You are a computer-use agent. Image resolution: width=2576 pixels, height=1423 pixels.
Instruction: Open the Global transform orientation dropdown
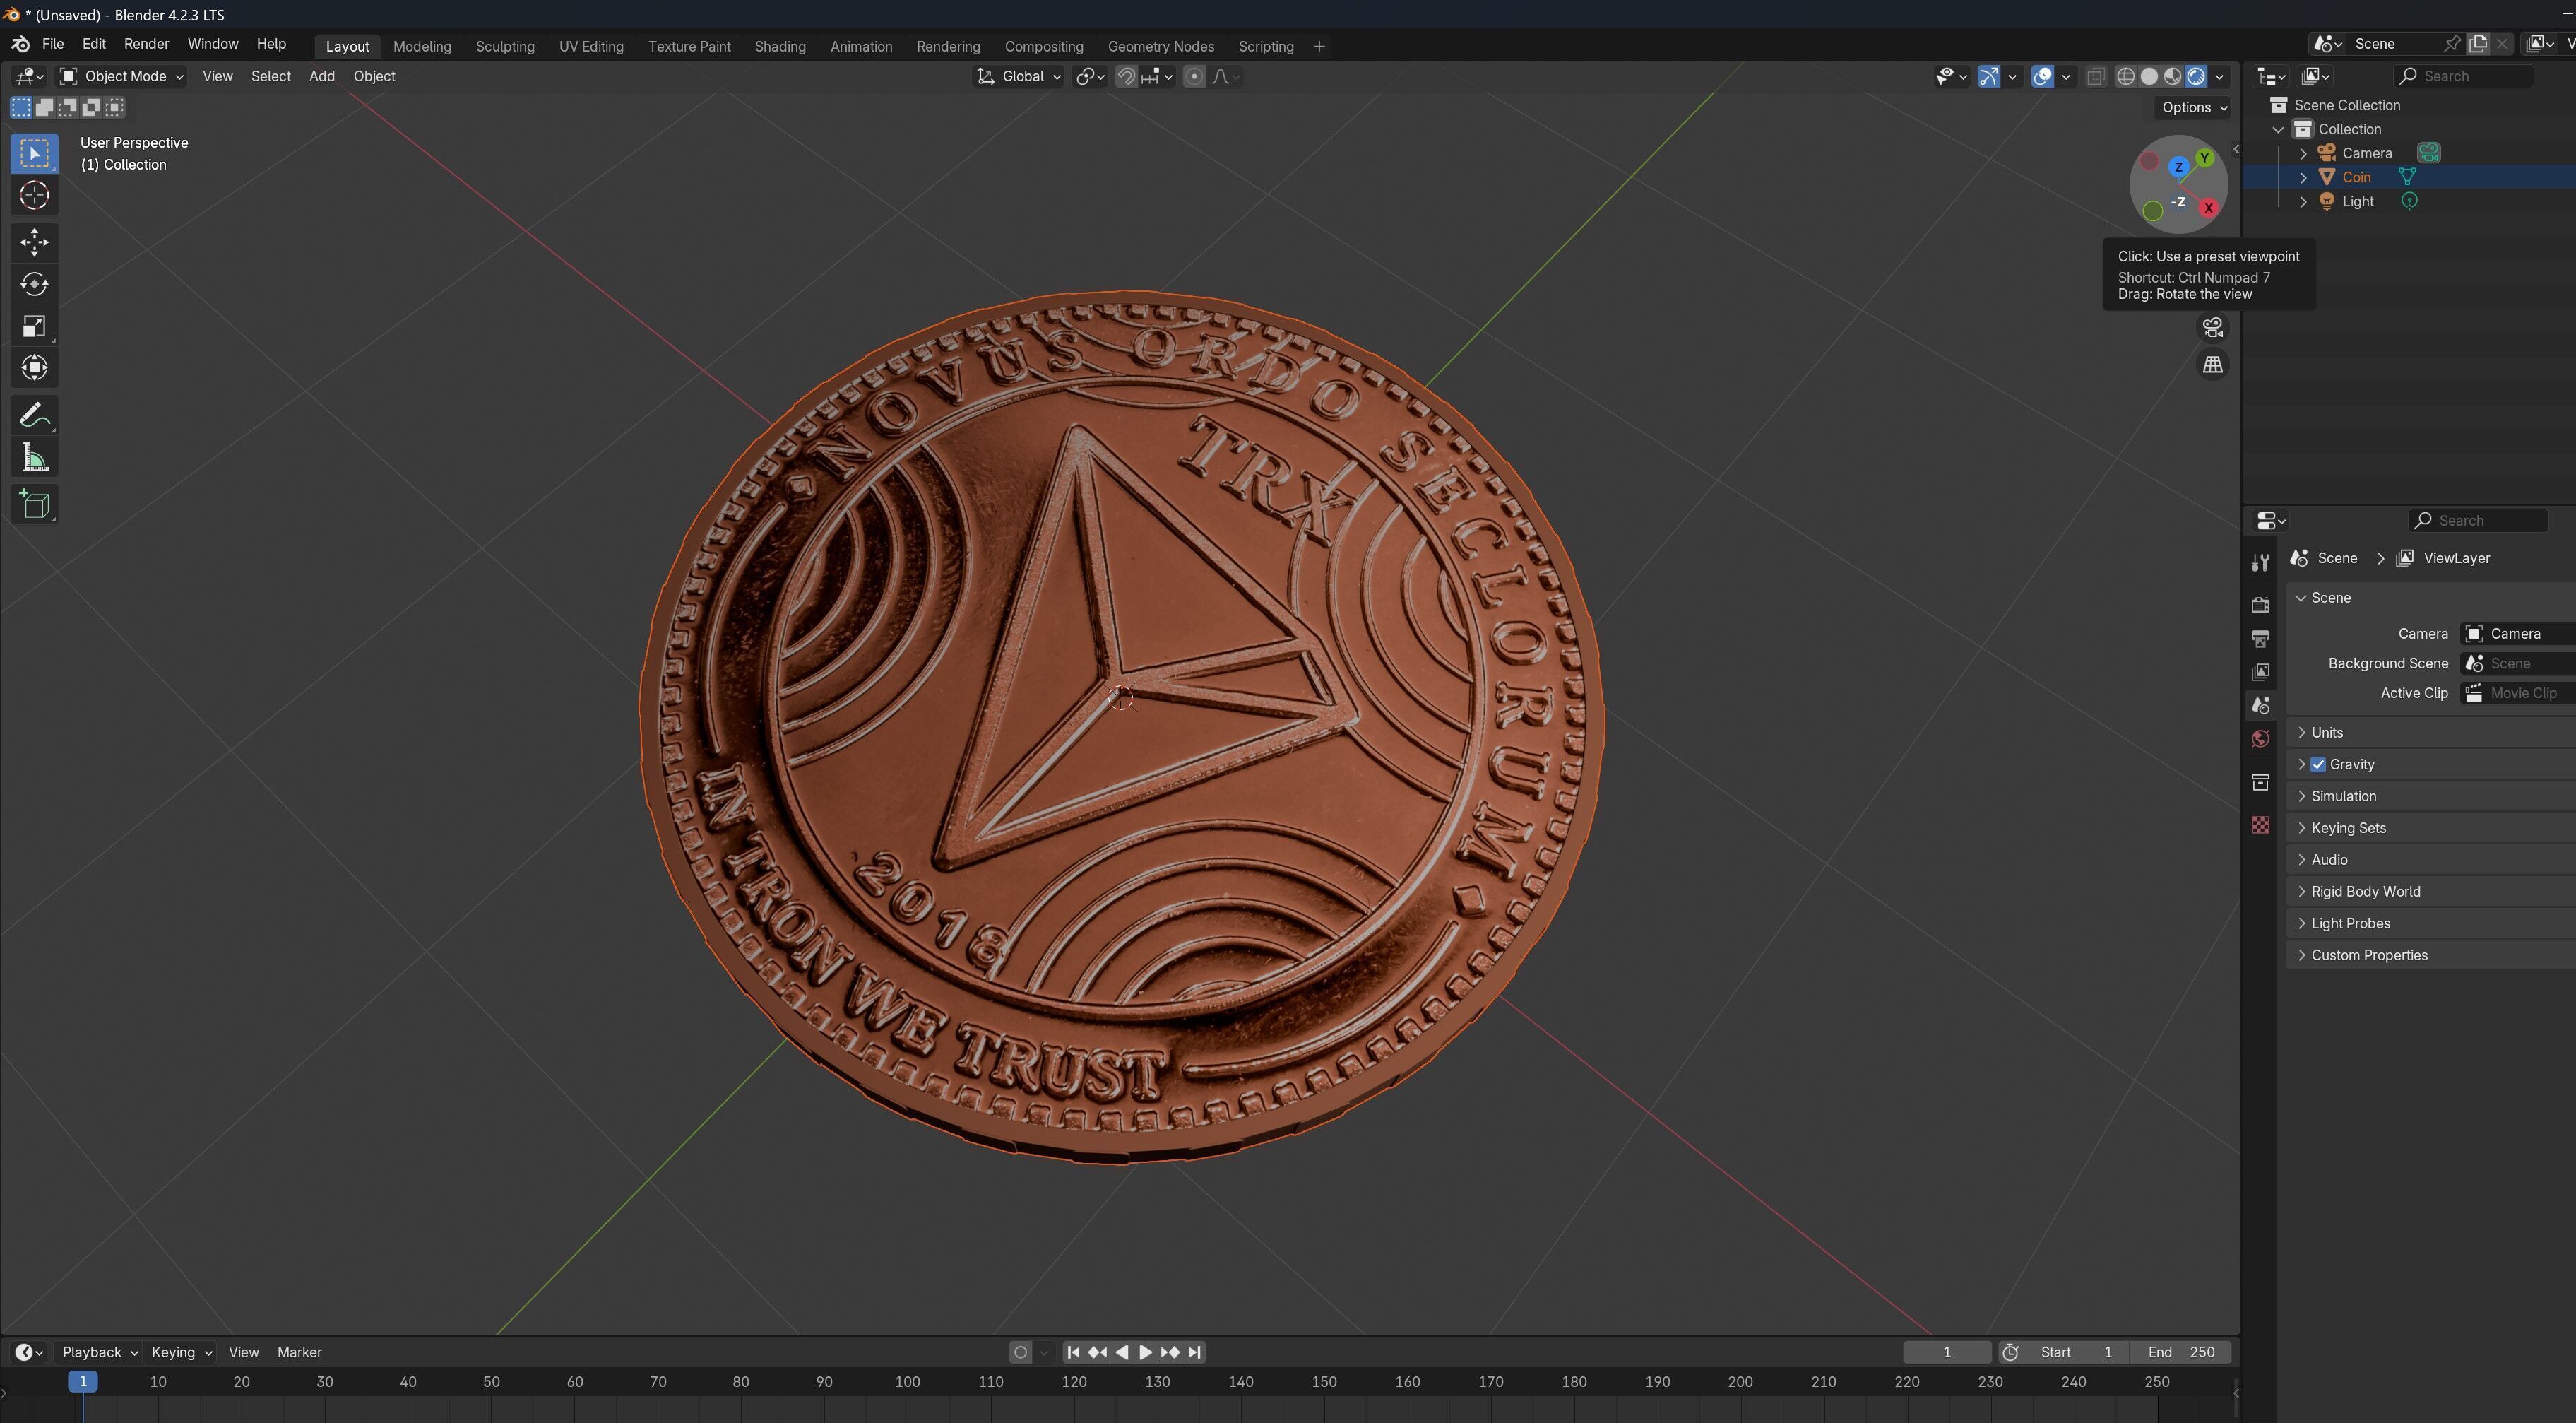[x=1018, y=76]
